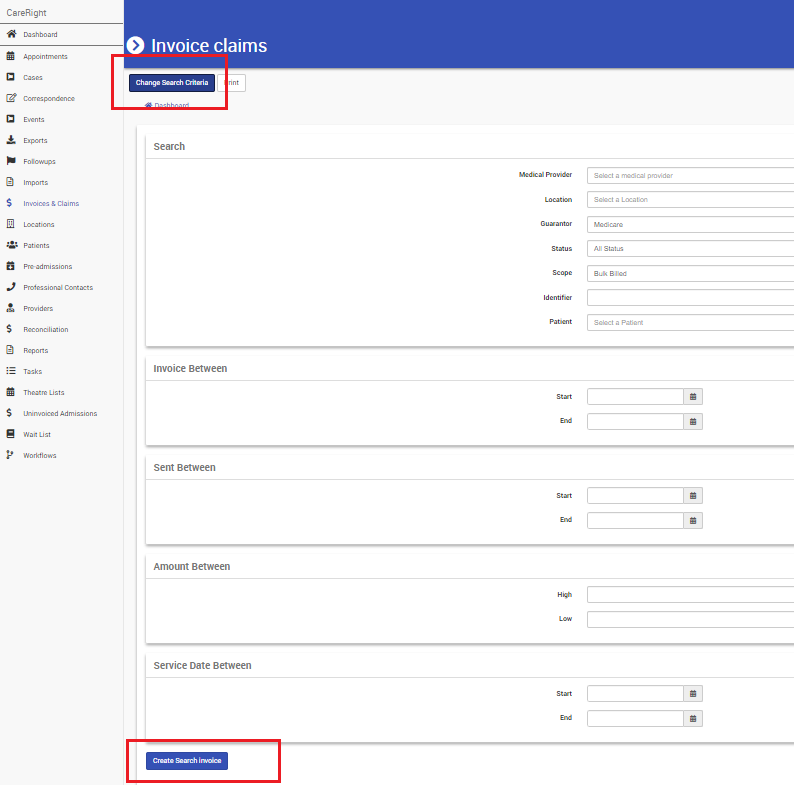Open Wait List in the sidebar
Viewport: 794px width, 785px height.
[x=37, y=435]
